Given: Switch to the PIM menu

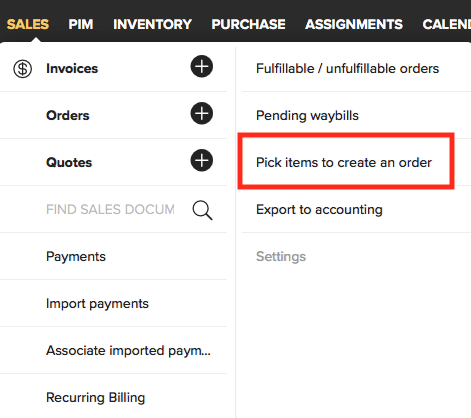Looking at the screenshot, I should coord(81,24).
